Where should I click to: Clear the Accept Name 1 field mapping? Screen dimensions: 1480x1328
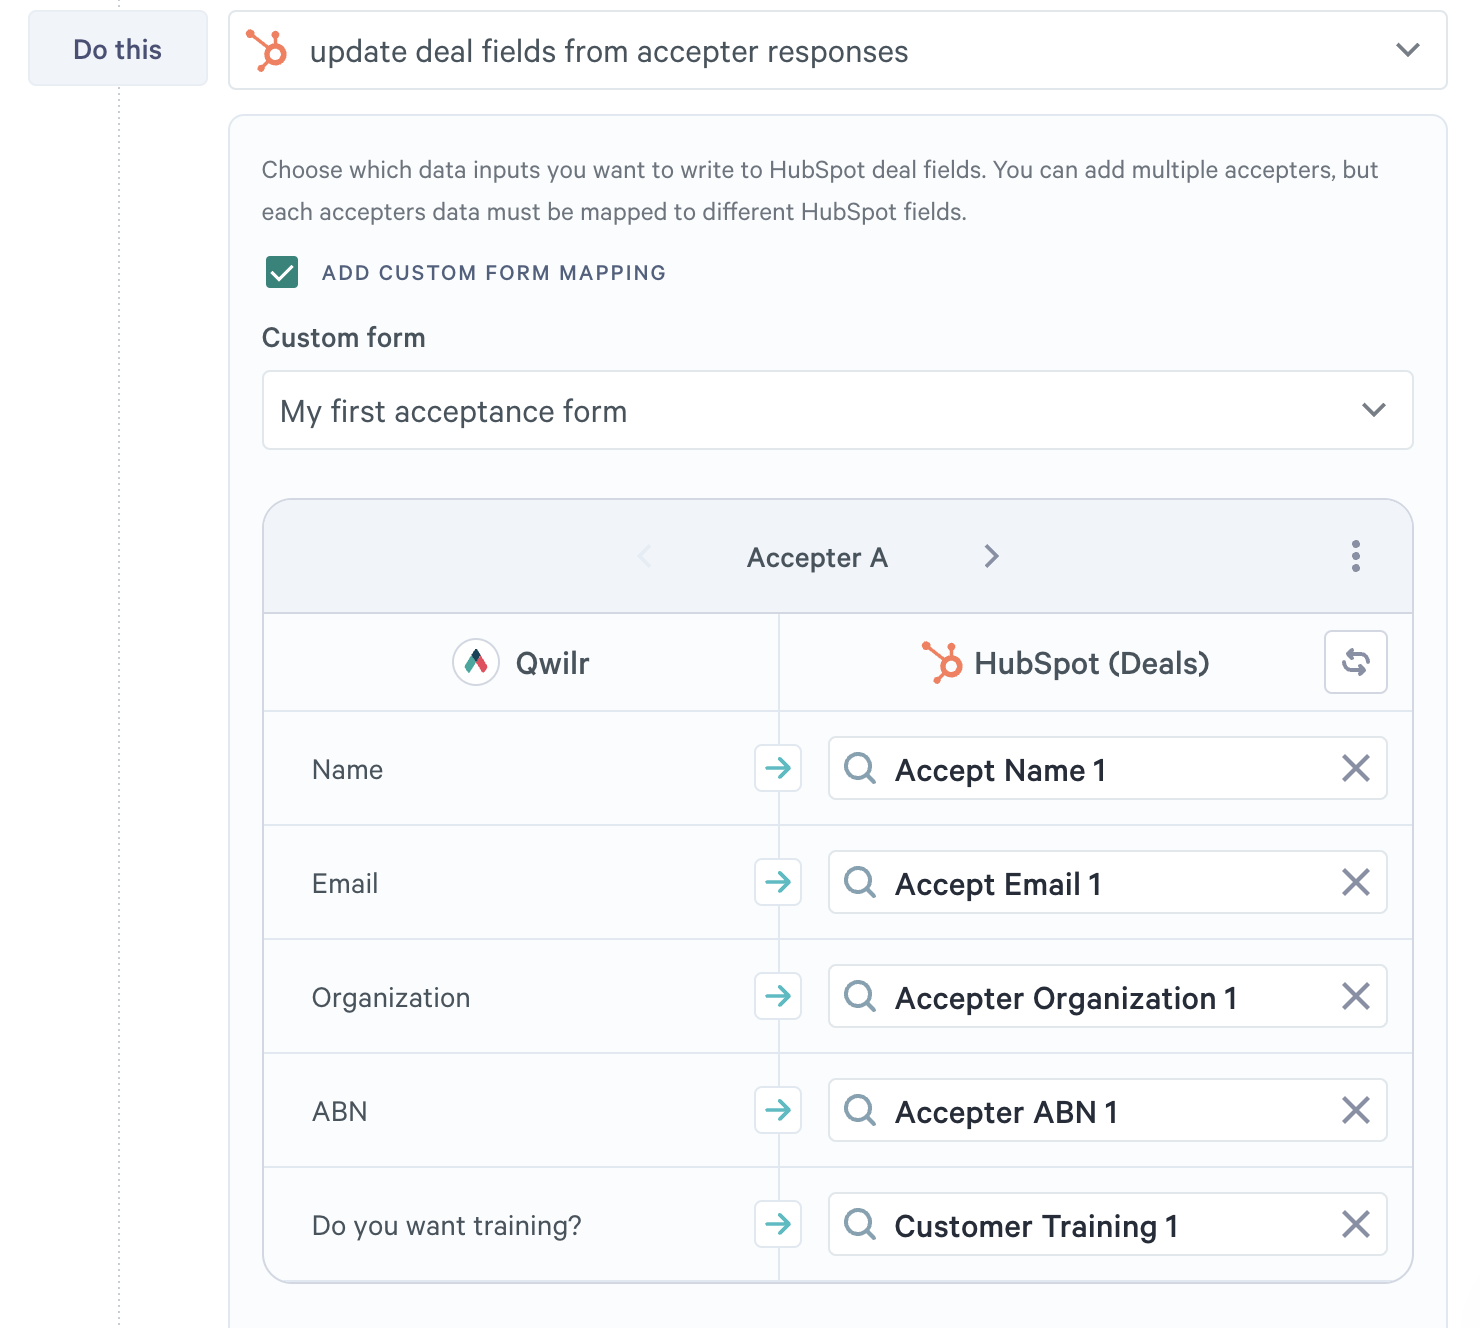coord(1355,769)
